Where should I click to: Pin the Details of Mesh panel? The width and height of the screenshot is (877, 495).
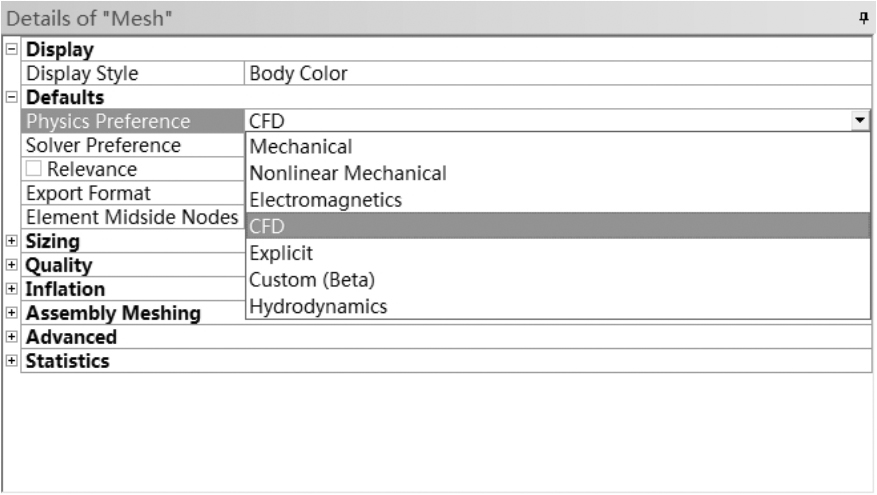click(862, 18)
